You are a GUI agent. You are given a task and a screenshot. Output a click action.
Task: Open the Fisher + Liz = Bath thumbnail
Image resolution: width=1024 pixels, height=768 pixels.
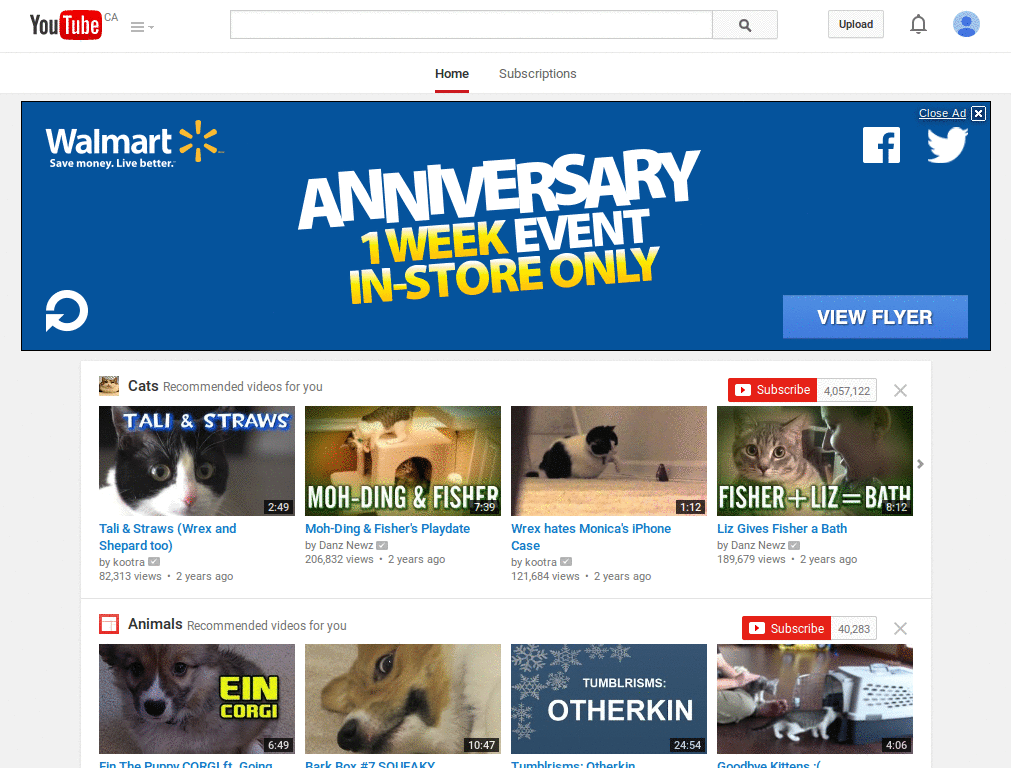point(815,461)
